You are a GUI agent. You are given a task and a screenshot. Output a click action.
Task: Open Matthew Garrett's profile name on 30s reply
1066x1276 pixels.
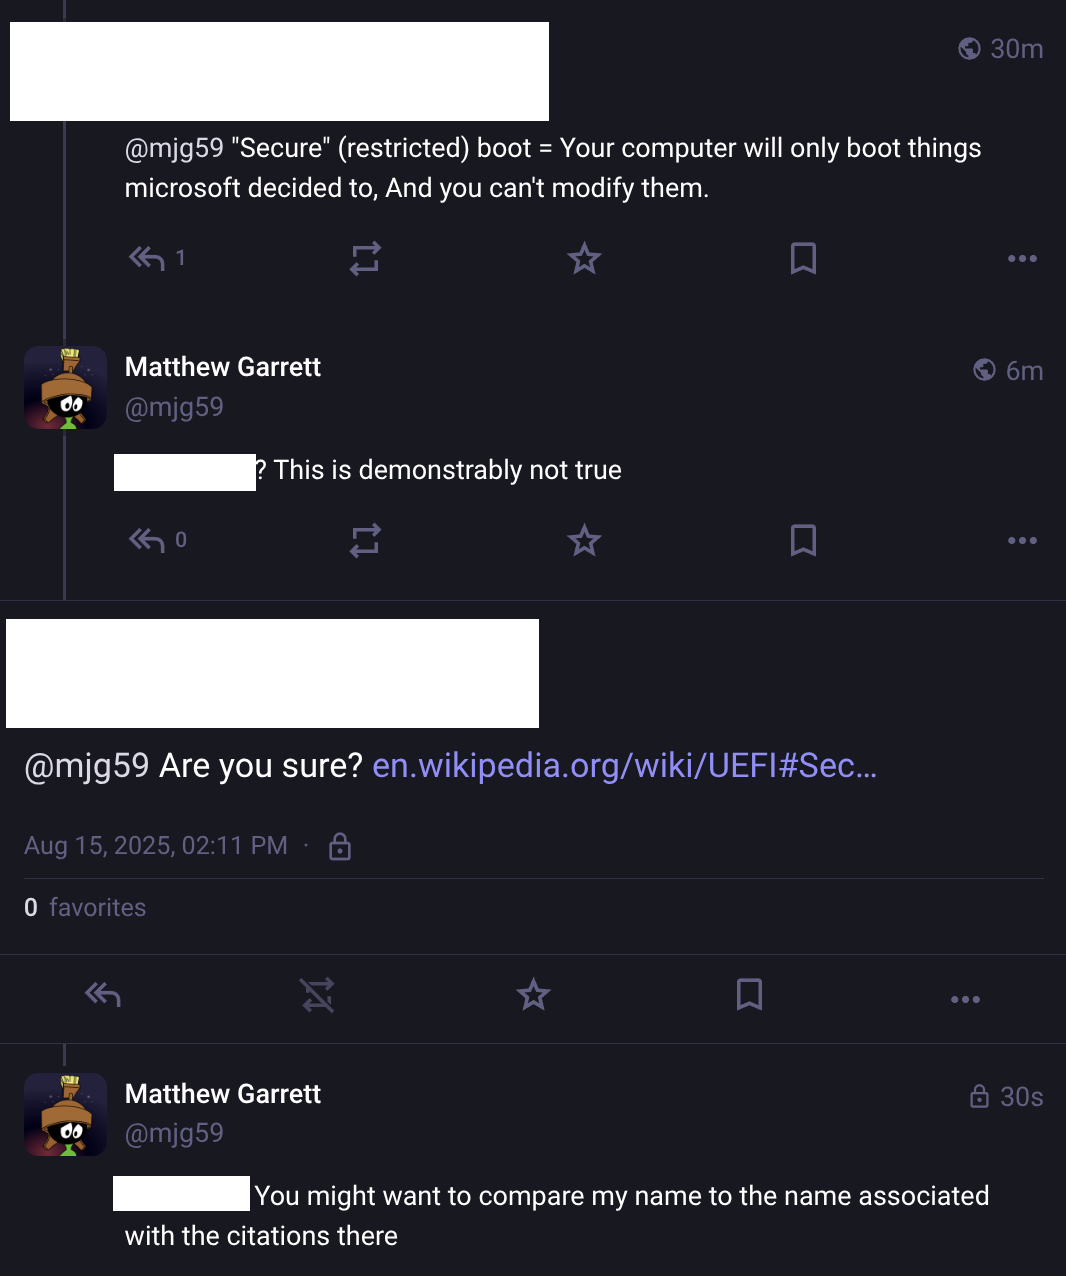222,1094
